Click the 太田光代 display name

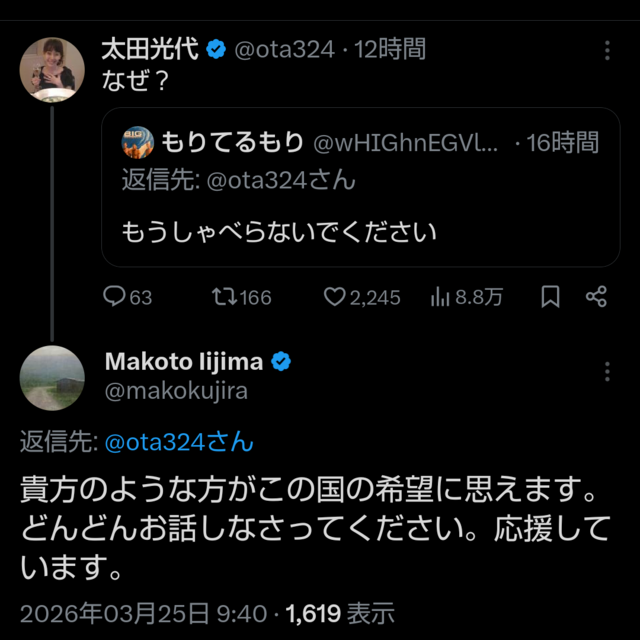pos(150,49)
